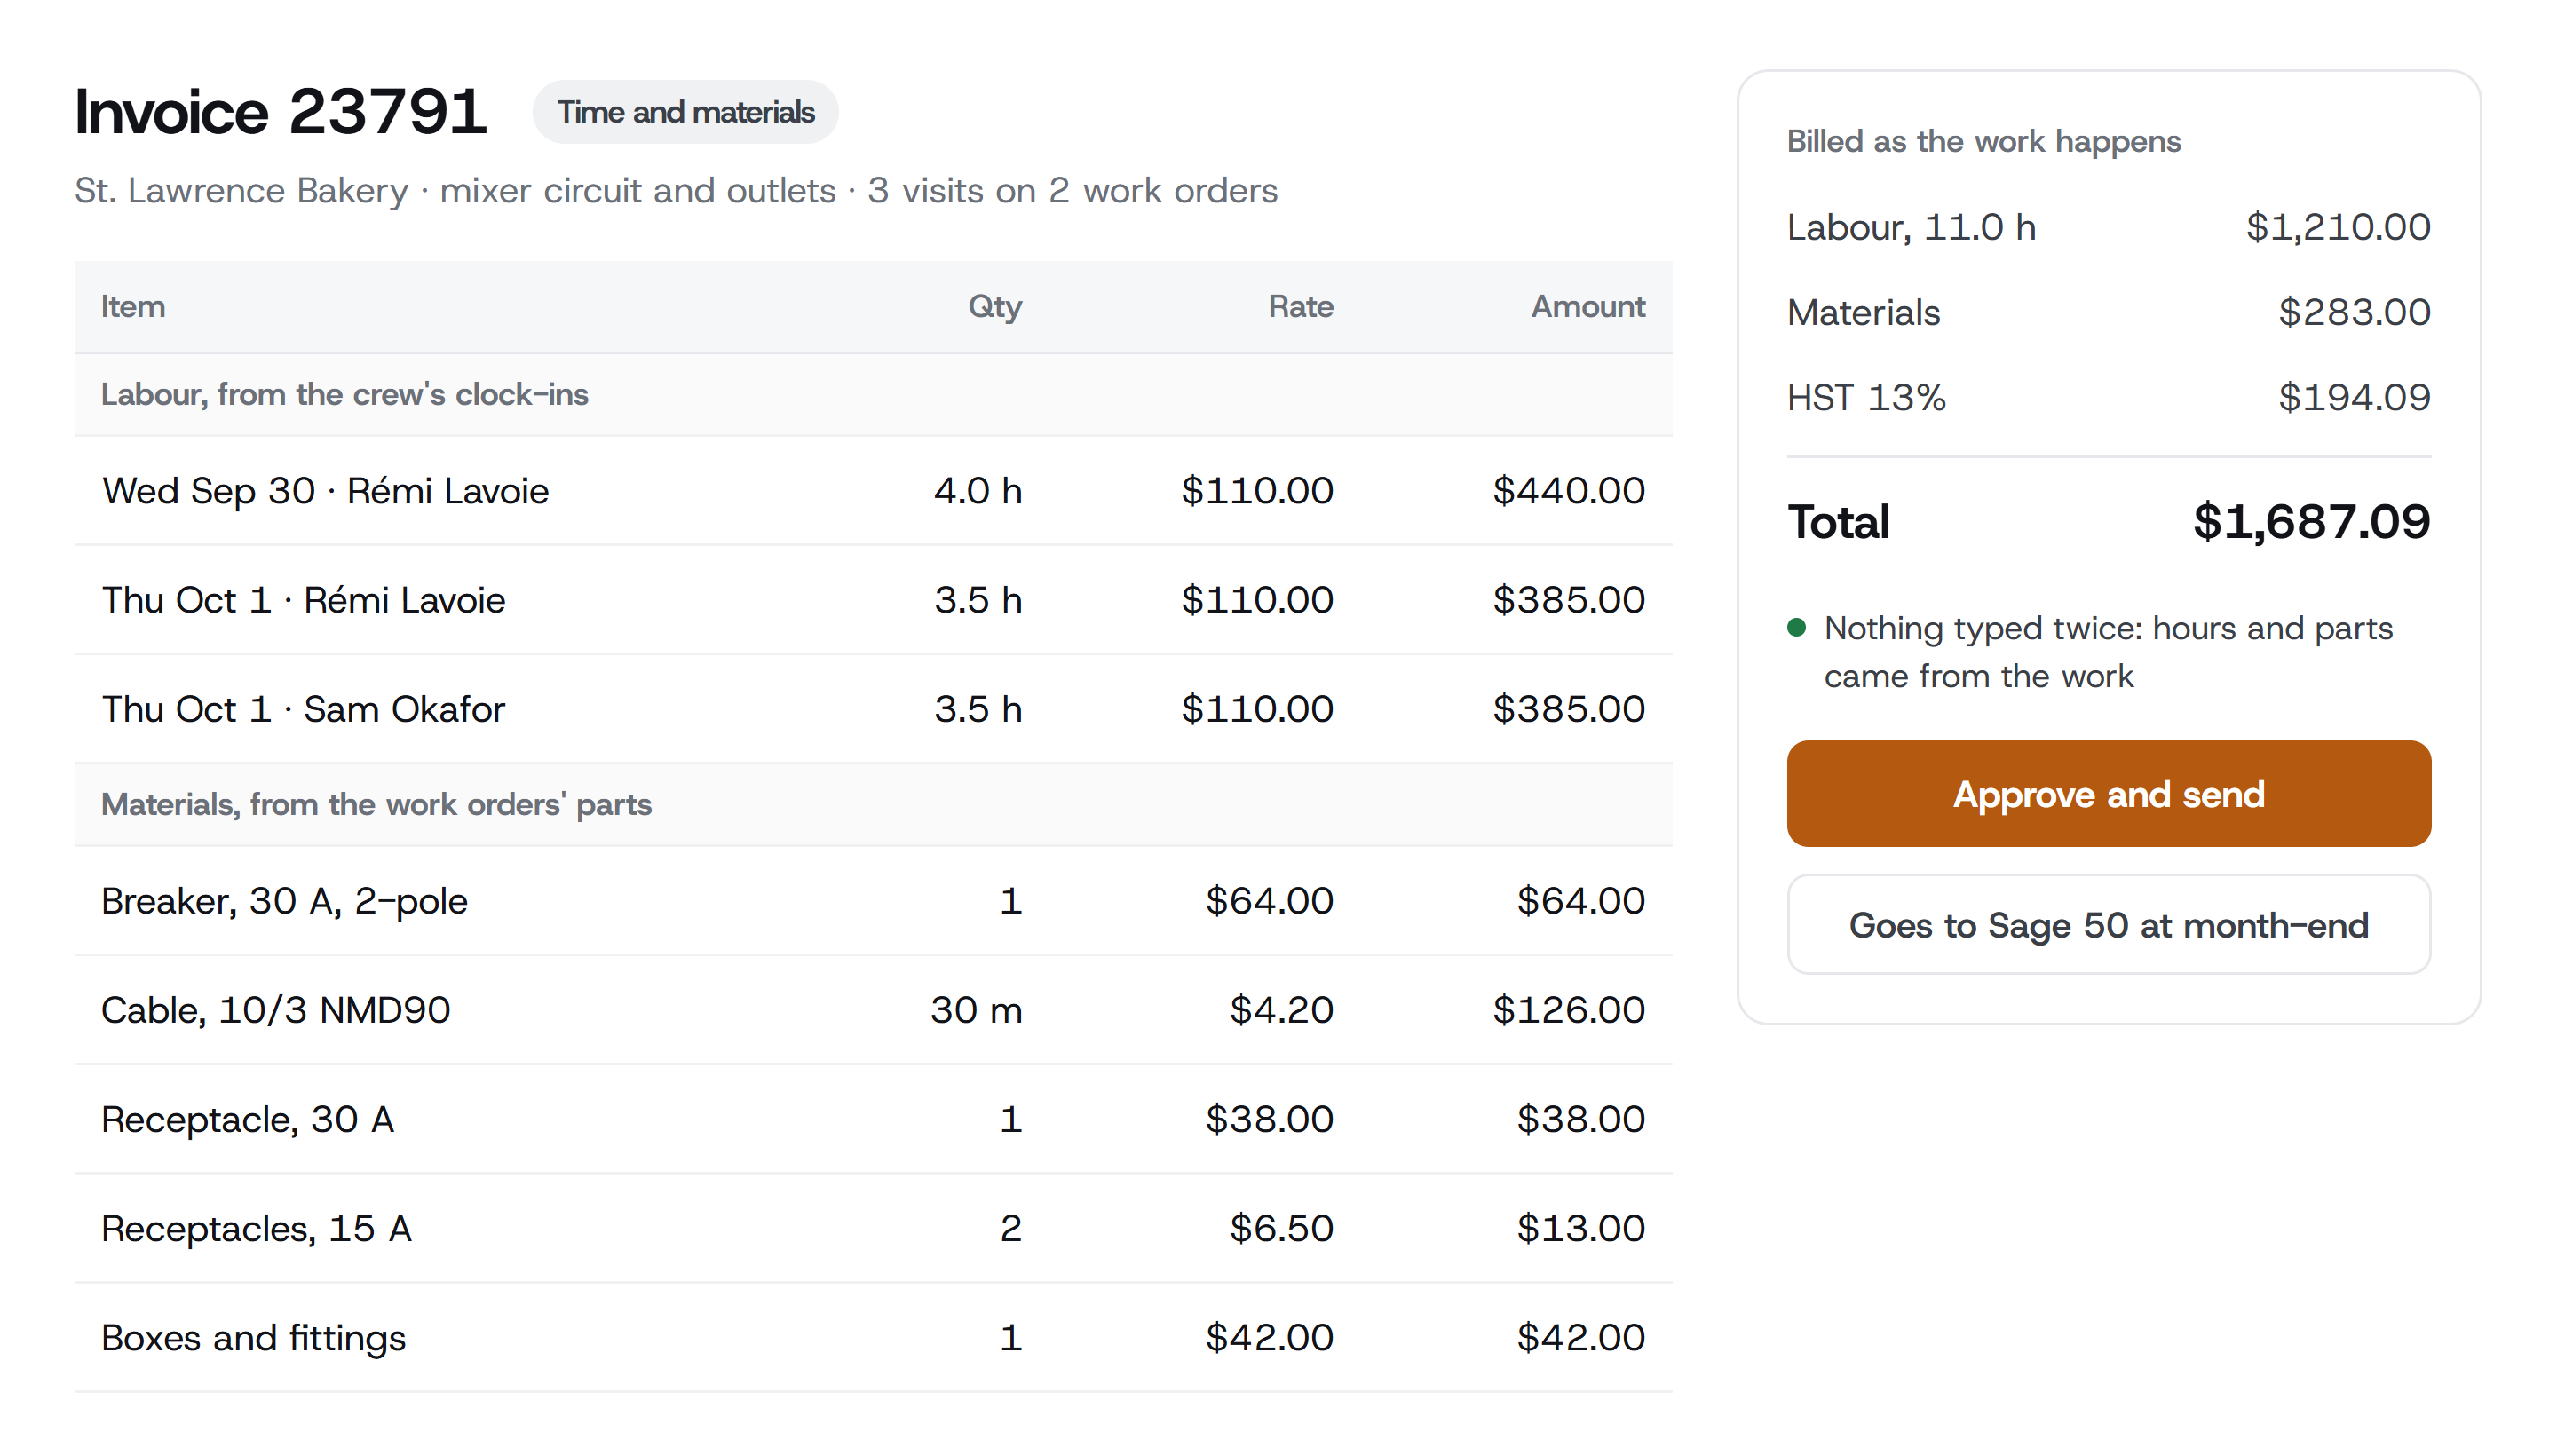Select the Receptacle, 30 A item
Screen dimensions: 2557x1456
[x=247, y=1119]
